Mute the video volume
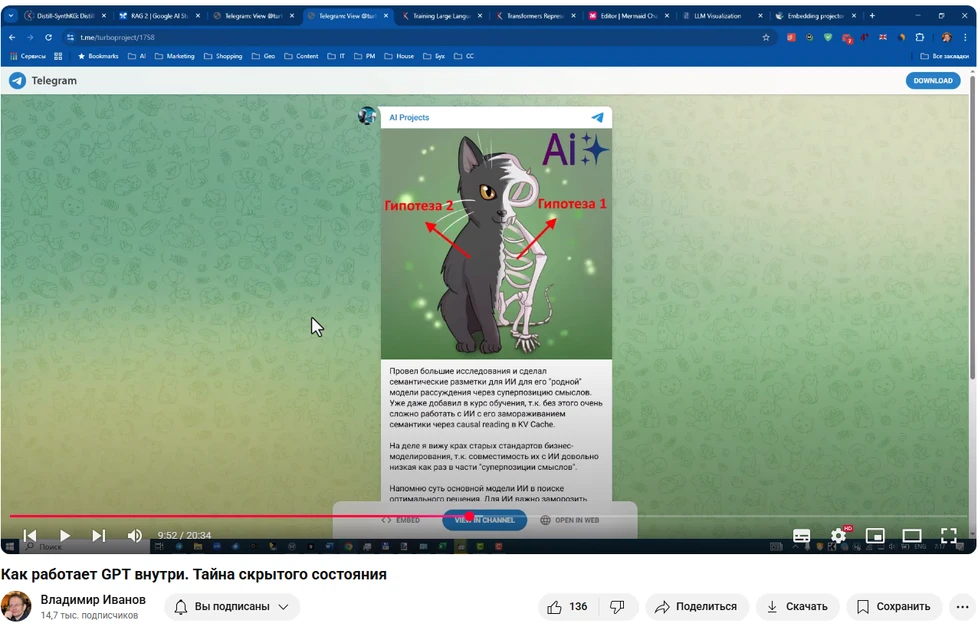The height and width of the screenshot is (630, 978). (135, 536)
